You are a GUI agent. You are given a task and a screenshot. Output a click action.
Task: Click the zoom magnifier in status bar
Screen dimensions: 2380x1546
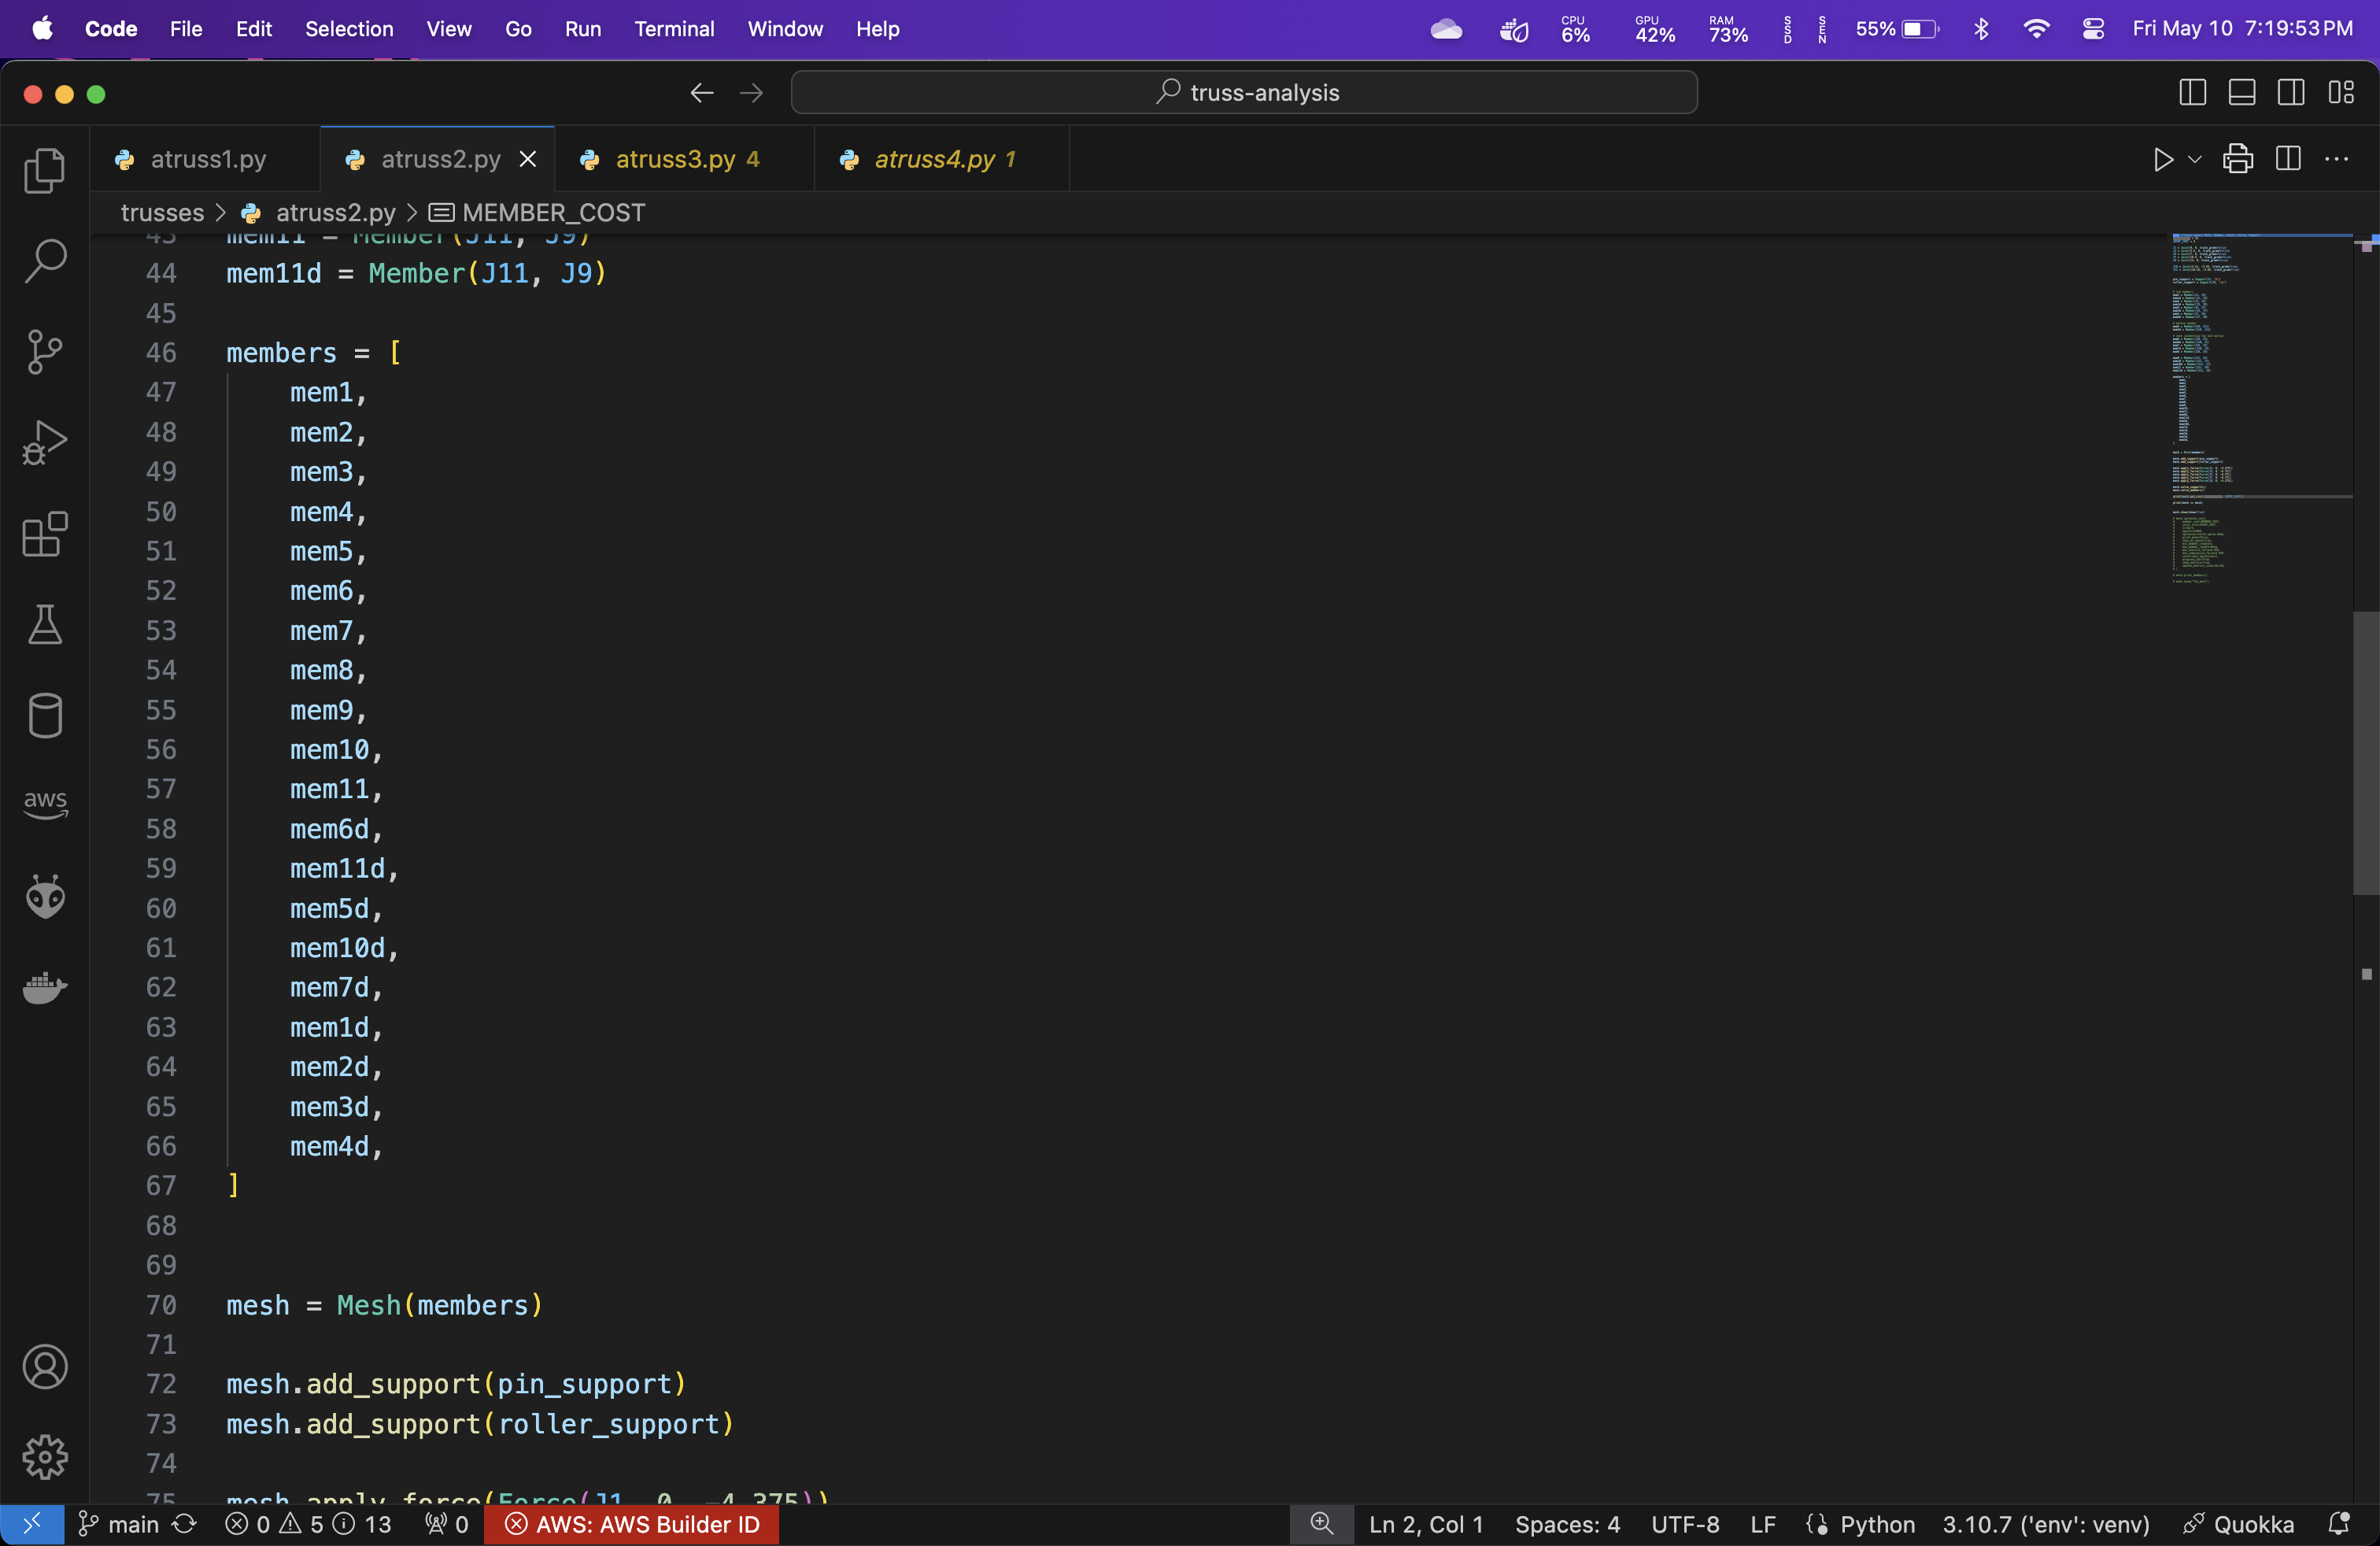click(x=1321, y=1524)
